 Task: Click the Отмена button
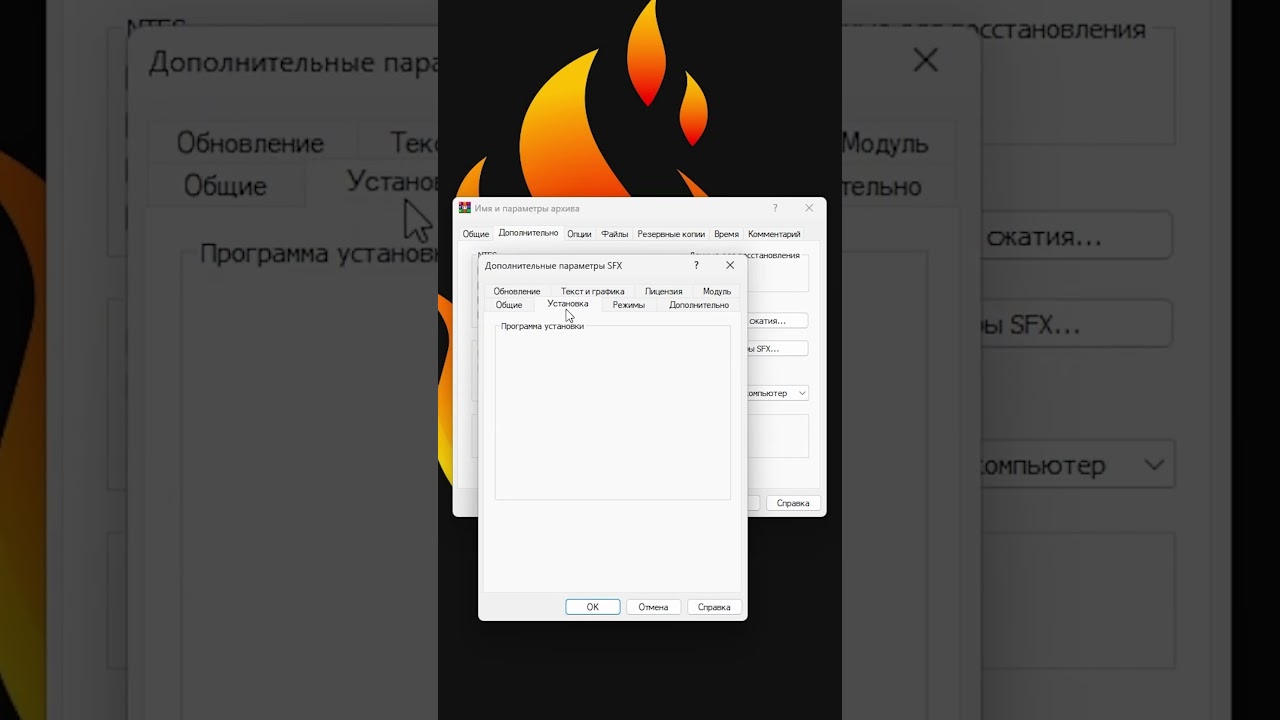point(653,607)
